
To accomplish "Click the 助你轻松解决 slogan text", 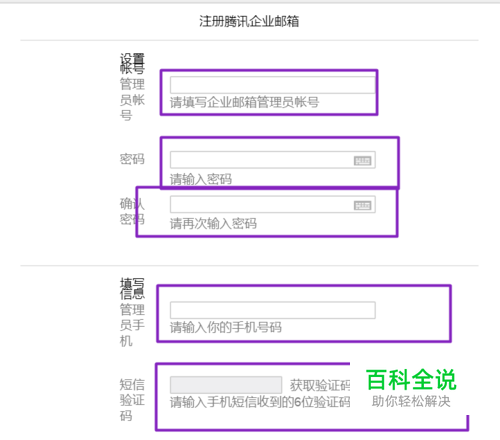I will [x=411, y=401].
